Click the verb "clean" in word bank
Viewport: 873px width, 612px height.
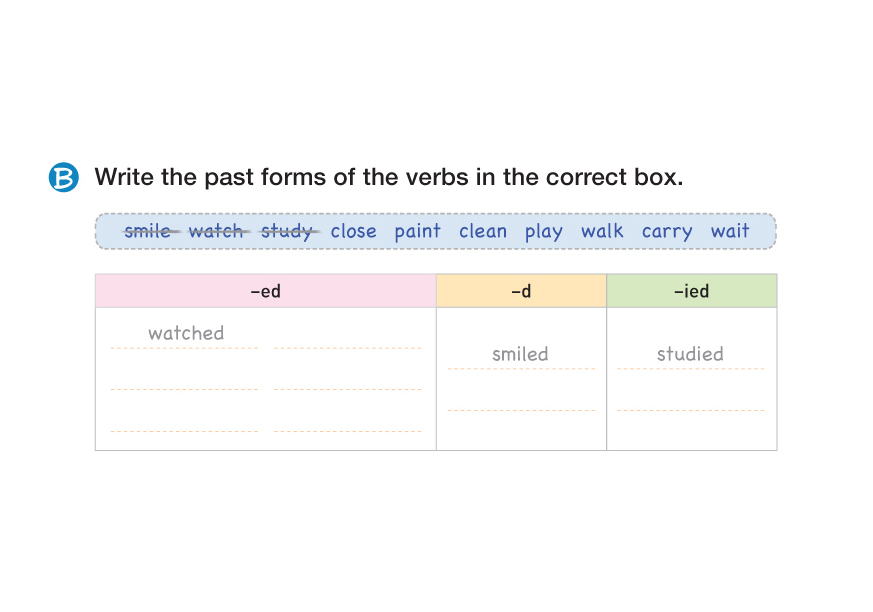(x=483, y=231)
